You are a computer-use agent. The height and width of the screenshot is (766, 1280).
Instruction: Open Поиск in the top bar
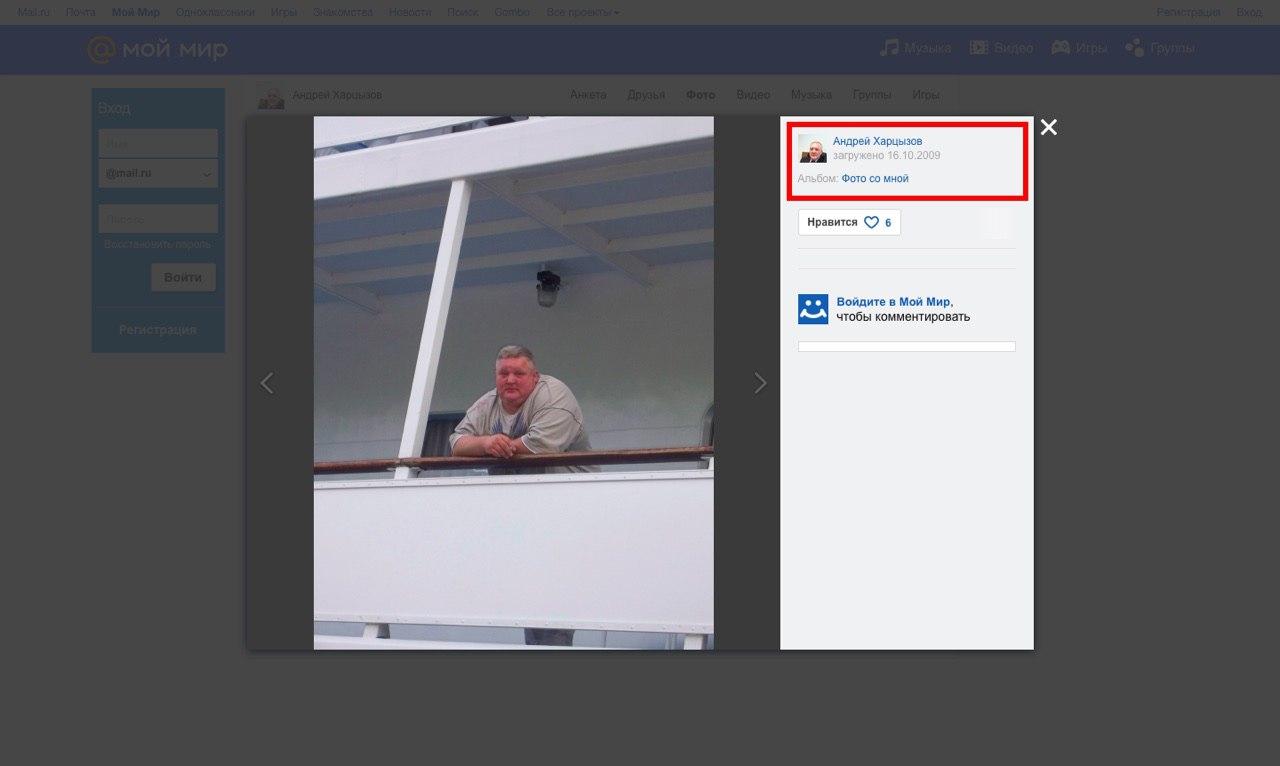(x=463, y=12)
